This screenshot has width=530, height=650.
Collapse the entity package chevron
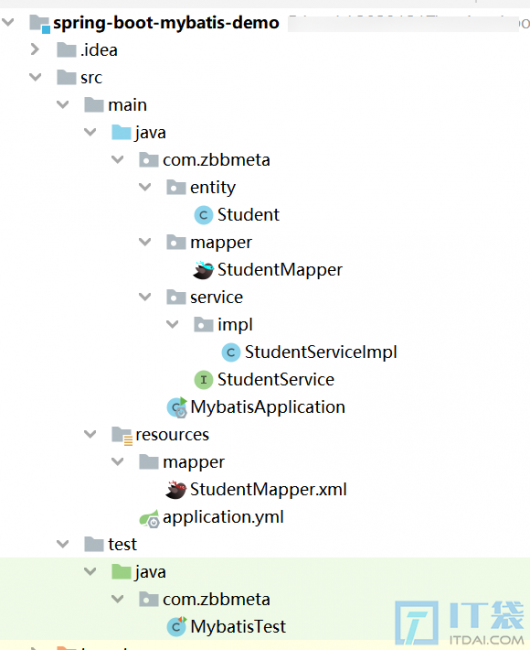145,187
